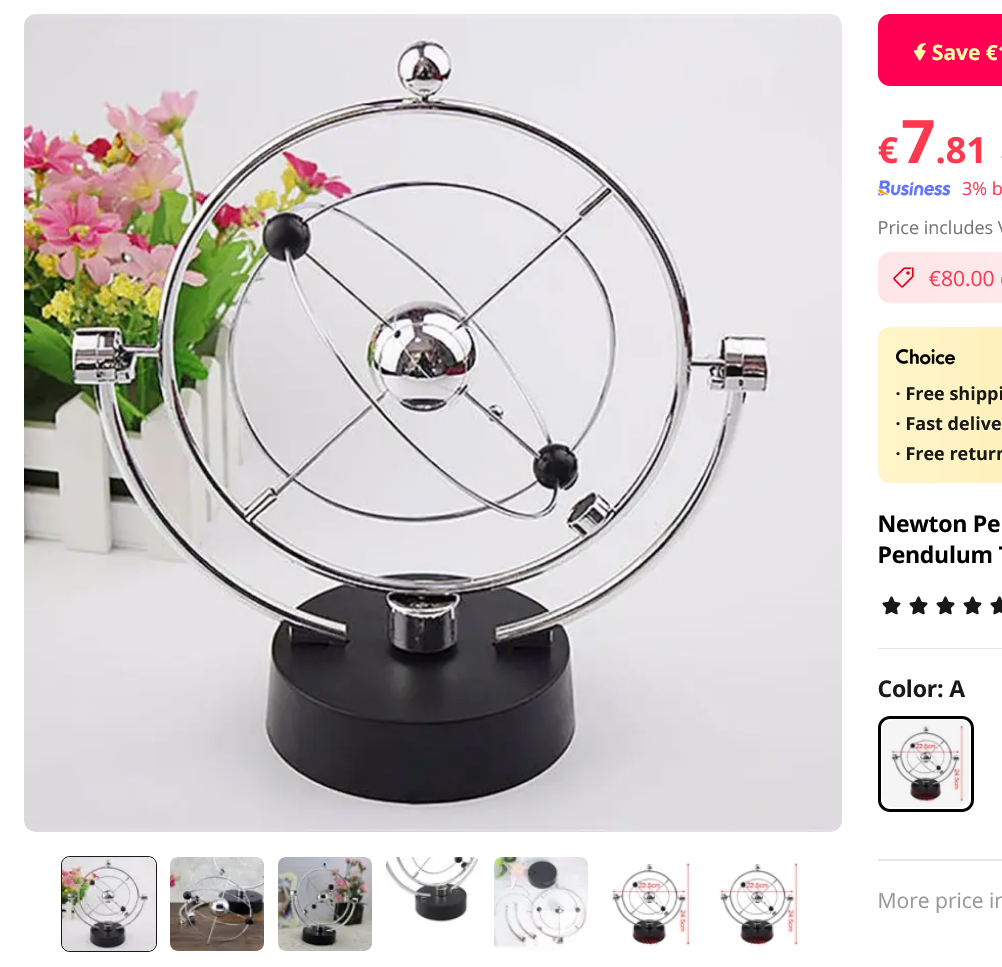
Task: Open the €80.00 coupon offer
Action: (940, 277)
